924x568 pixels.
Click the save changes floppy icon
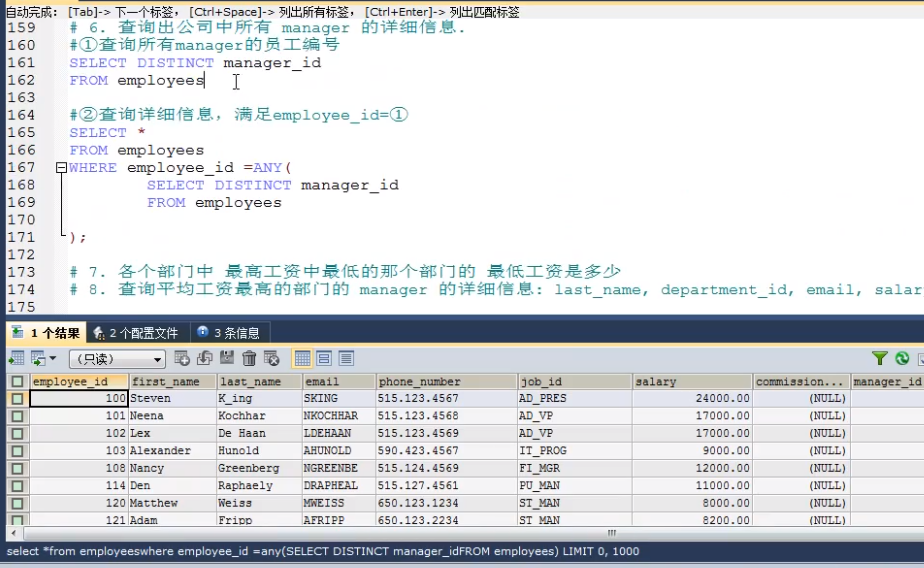click(227, 358)
